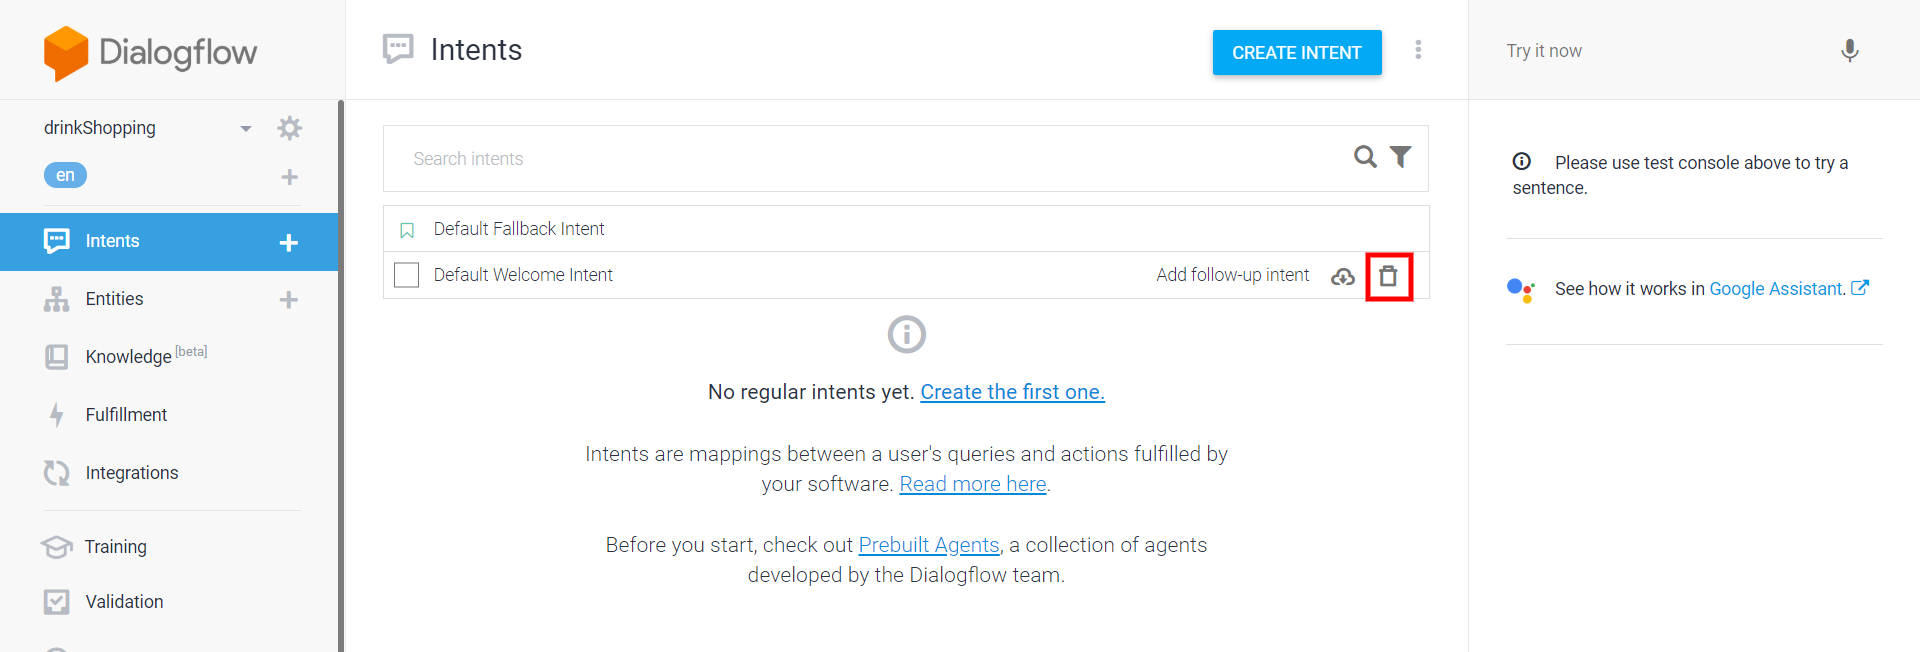Viewport: 1920px width, 652px height.
Task: Open Knowledge beta section
Action: point(146,356)
